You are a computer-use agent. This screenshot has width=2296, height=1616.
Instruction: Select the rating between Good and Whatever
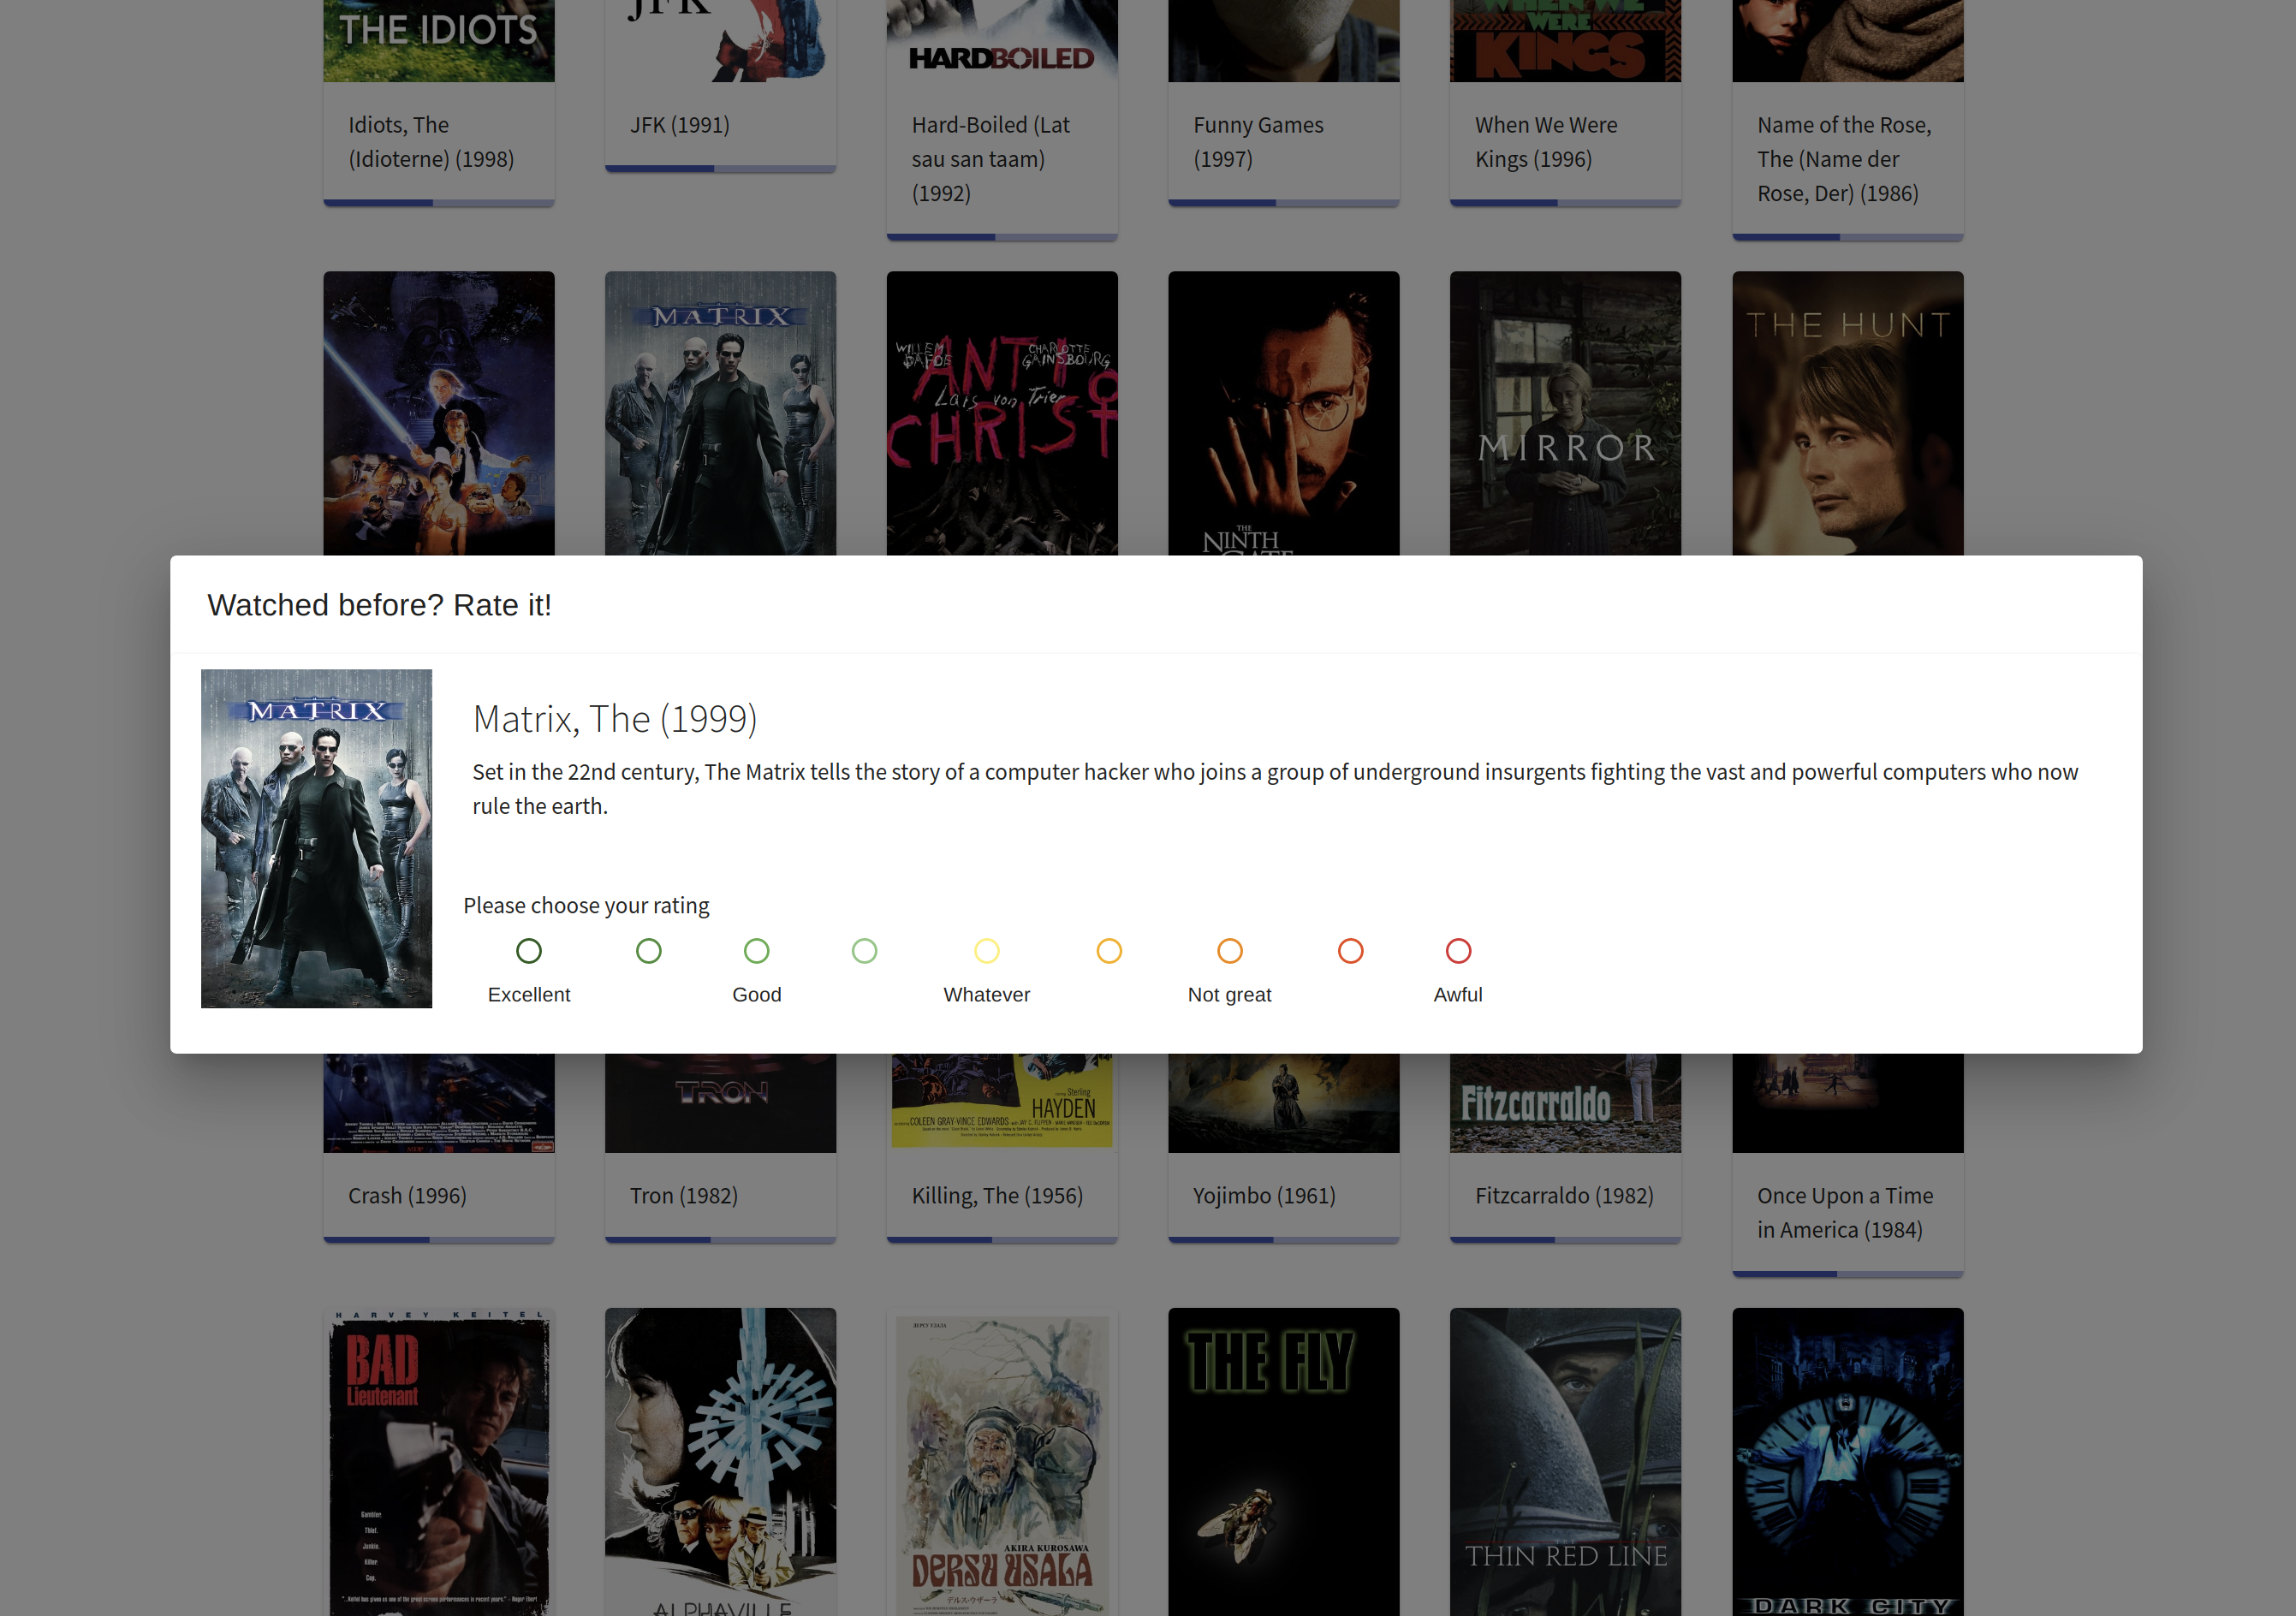[x=865, y=951]
